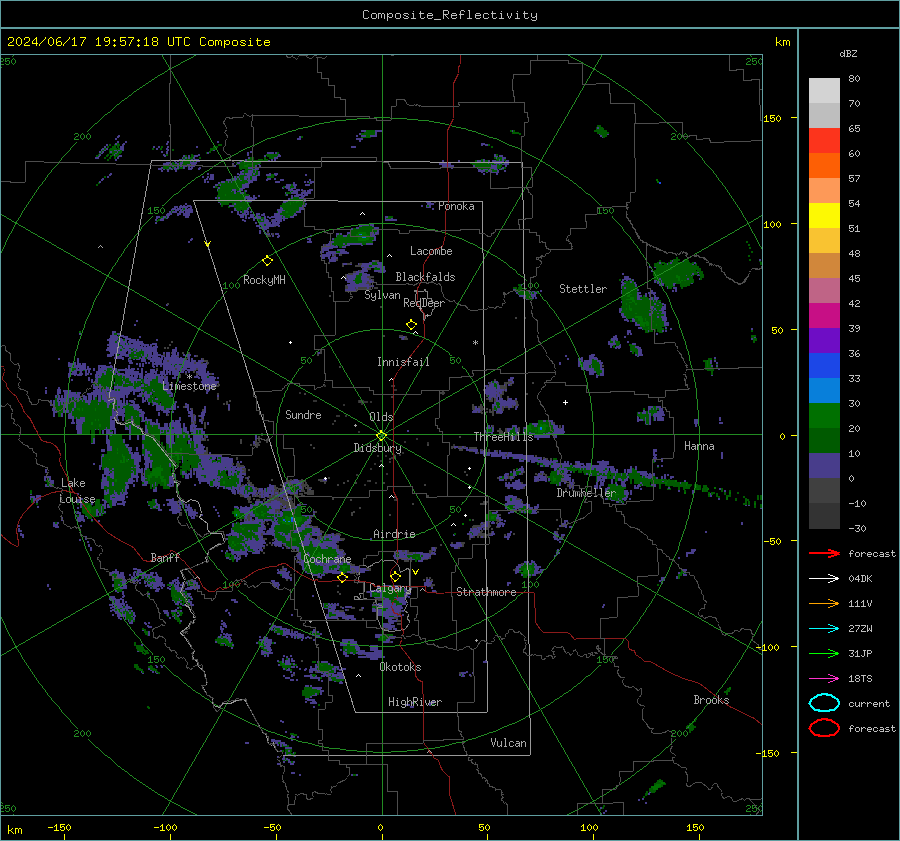The height and width of the screenshot is (841, 900).
Task: Click the Airdrie city label
Action: (394, 534)
